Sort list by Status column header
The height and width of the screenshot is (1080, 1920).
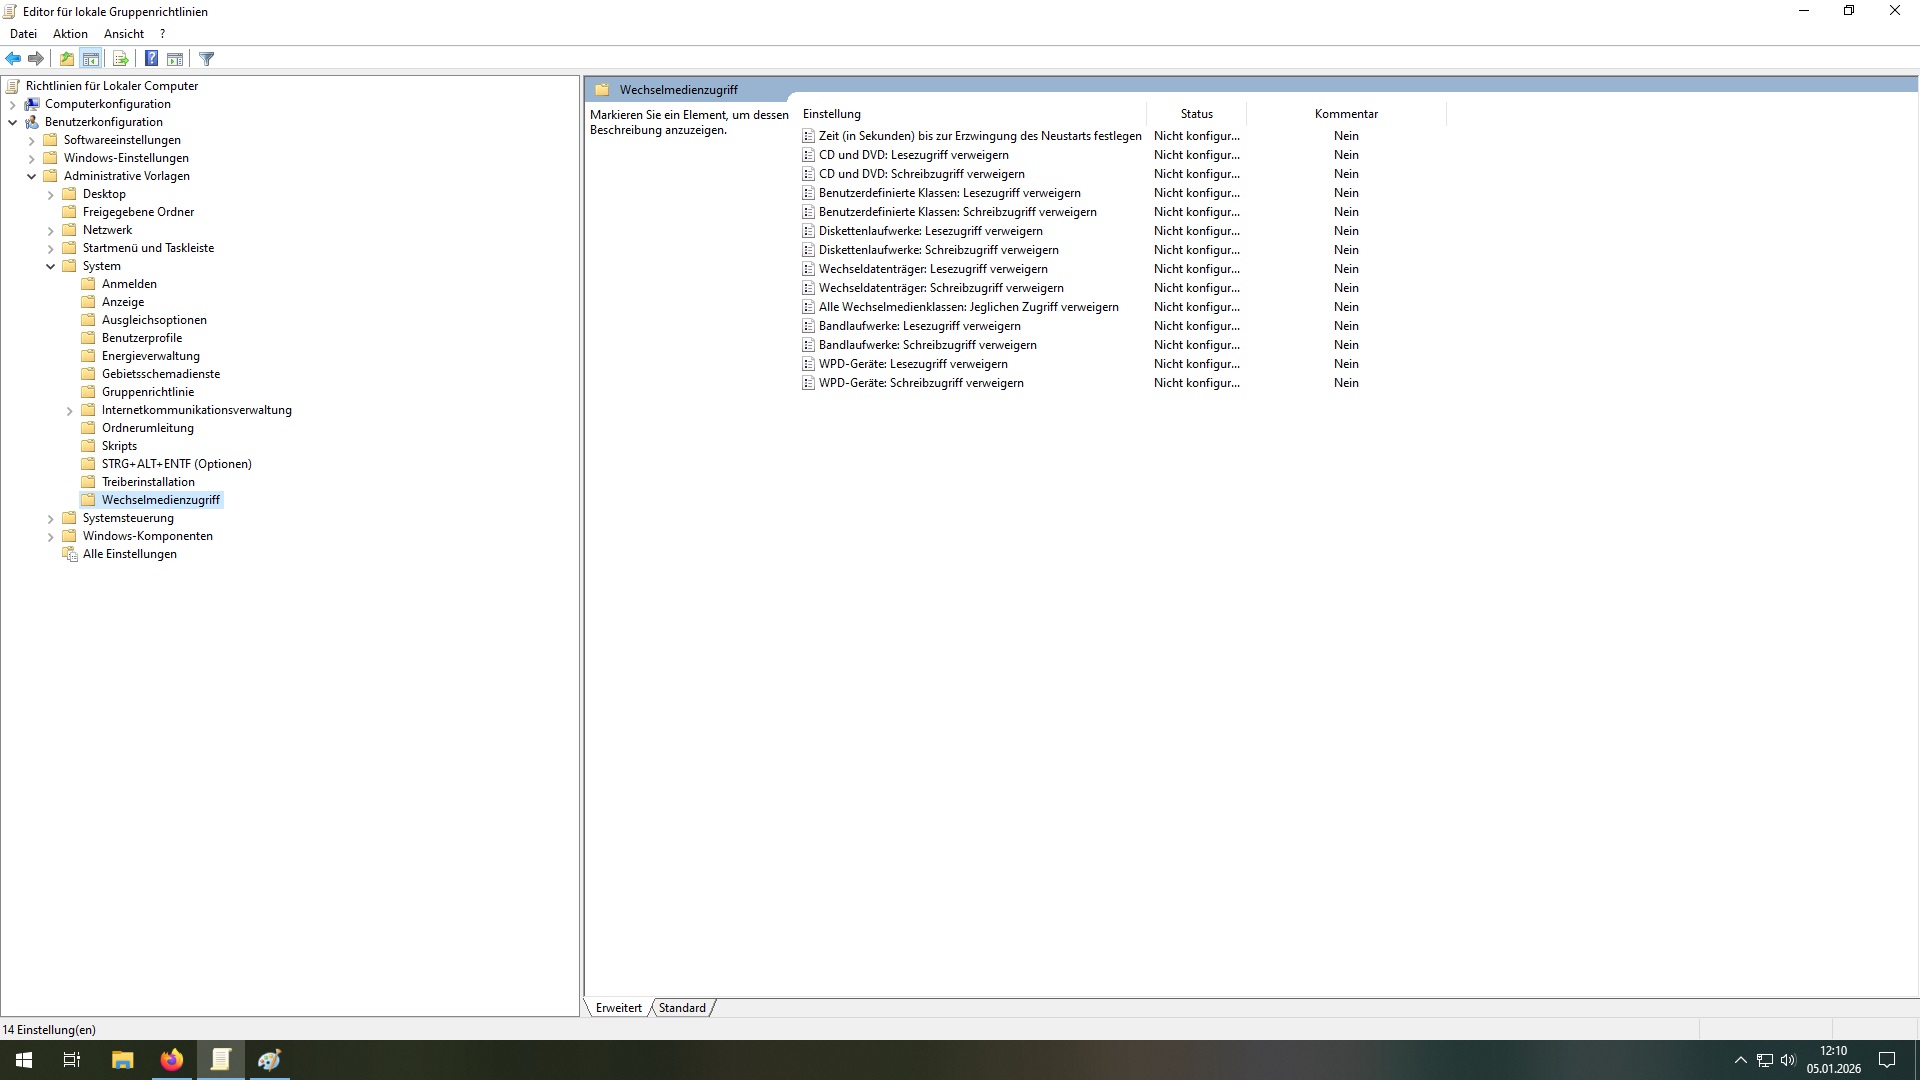(1196, 114)
